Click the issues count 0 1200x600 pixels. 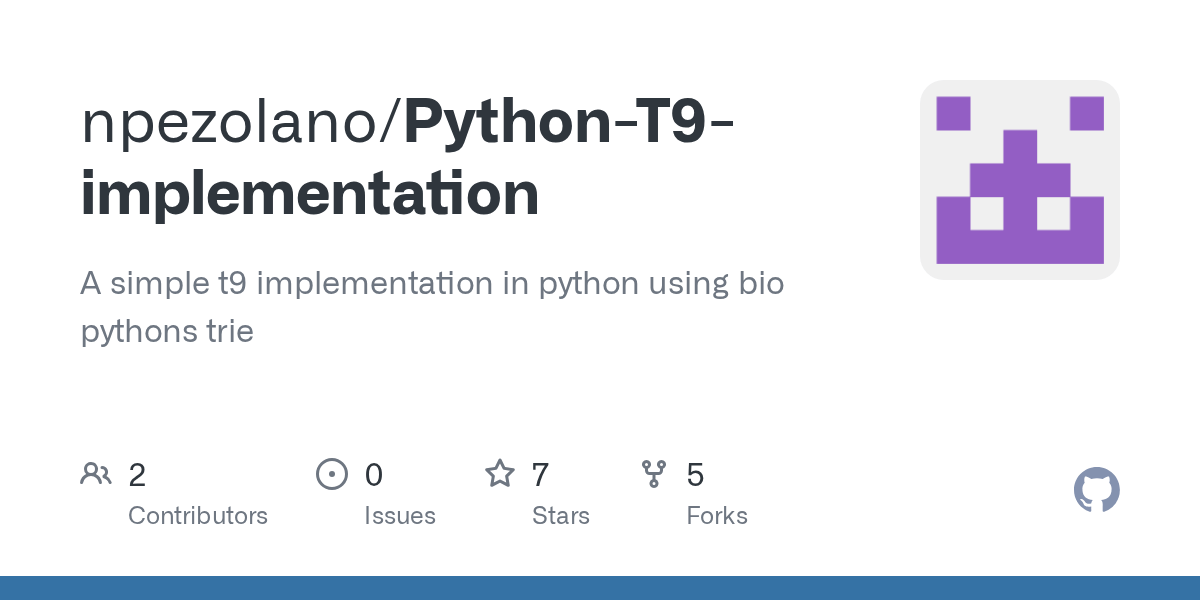[374, 474]
